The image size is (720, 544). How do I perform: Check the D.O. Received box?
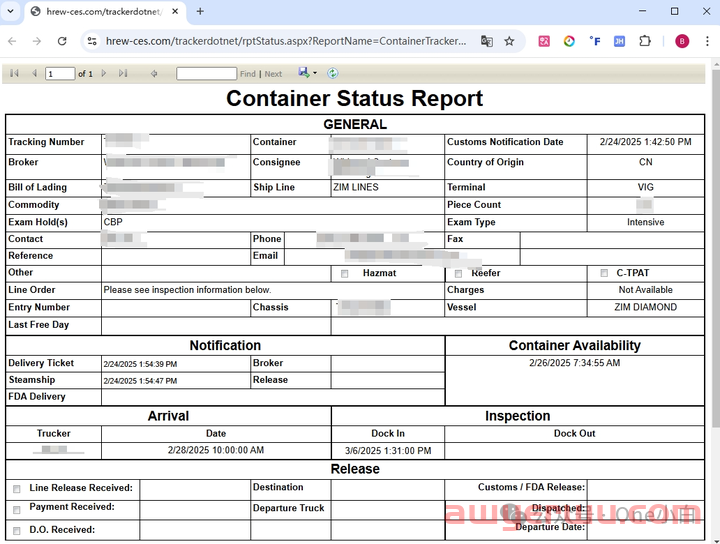point(17,531)
